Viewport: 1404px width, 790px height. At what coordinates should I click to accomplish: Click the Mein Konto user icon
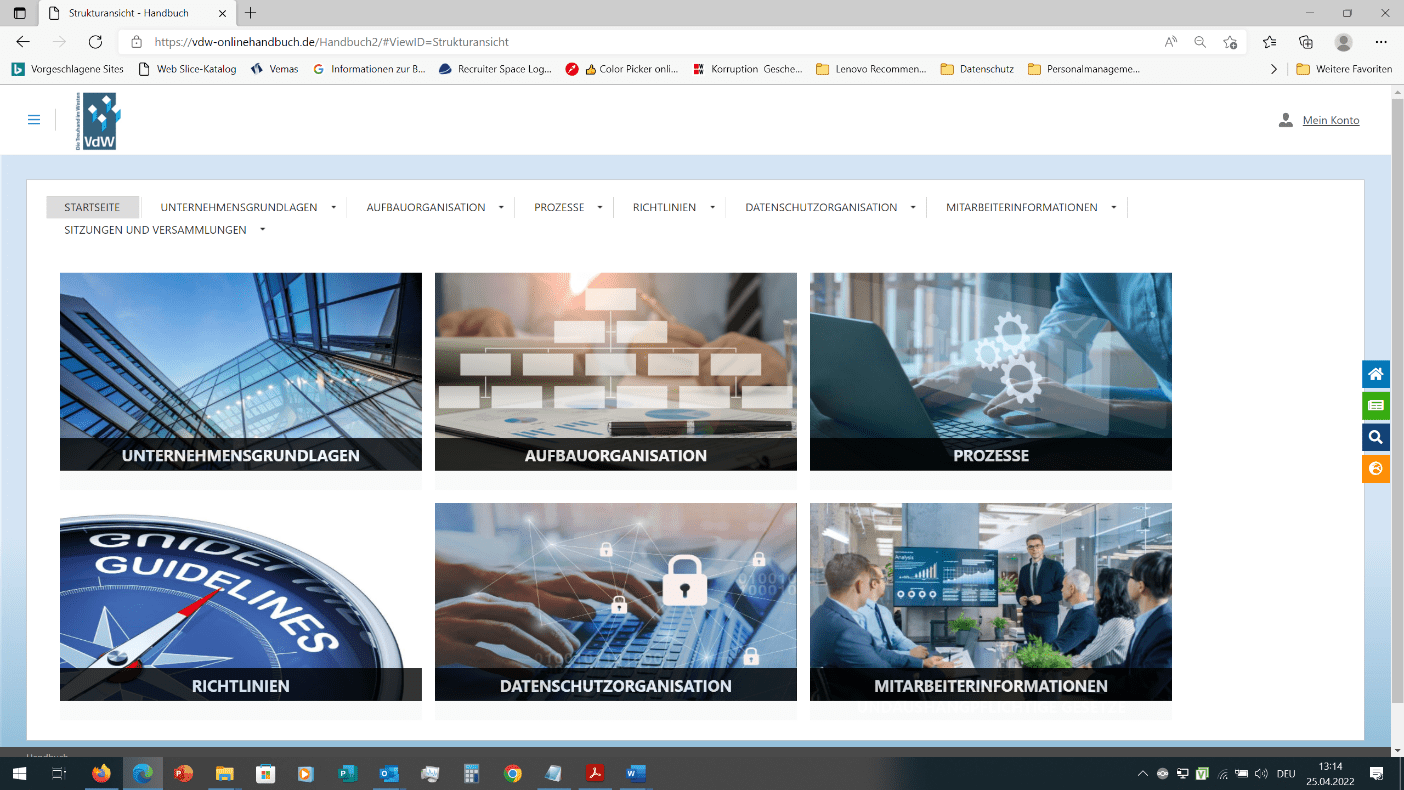click(1285, 120)
